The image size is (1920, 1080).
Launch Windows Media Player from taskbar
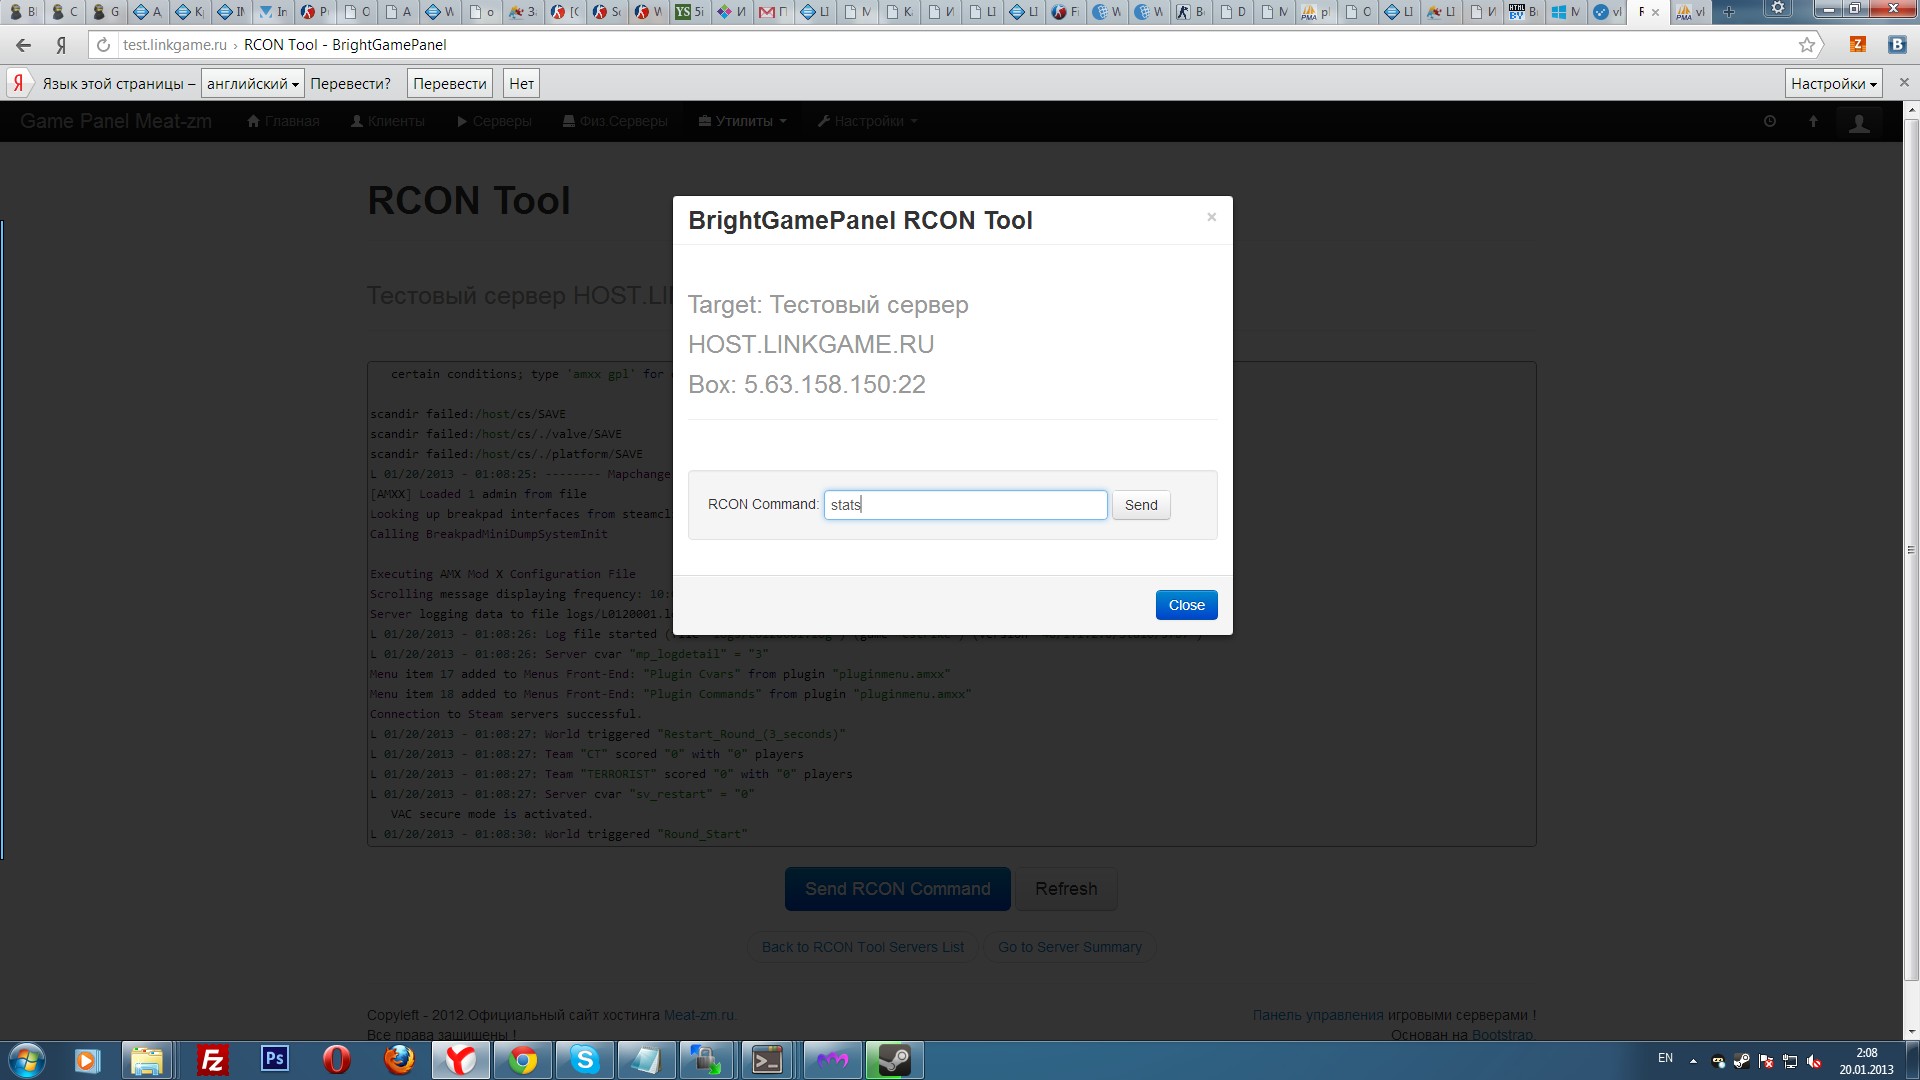tap(87, 1060)
